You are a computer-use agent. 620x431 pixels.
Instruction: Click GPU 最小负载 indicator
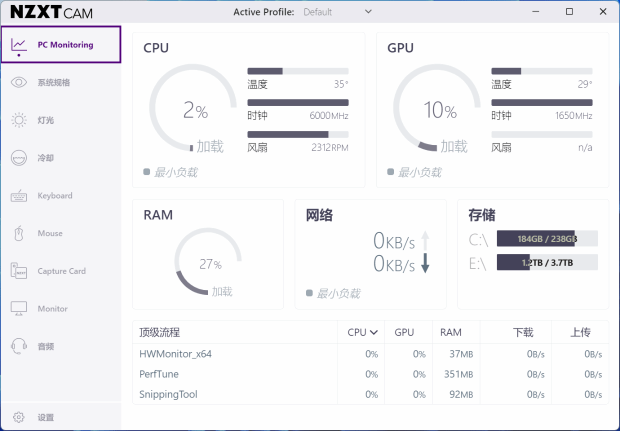pos(414,172)
